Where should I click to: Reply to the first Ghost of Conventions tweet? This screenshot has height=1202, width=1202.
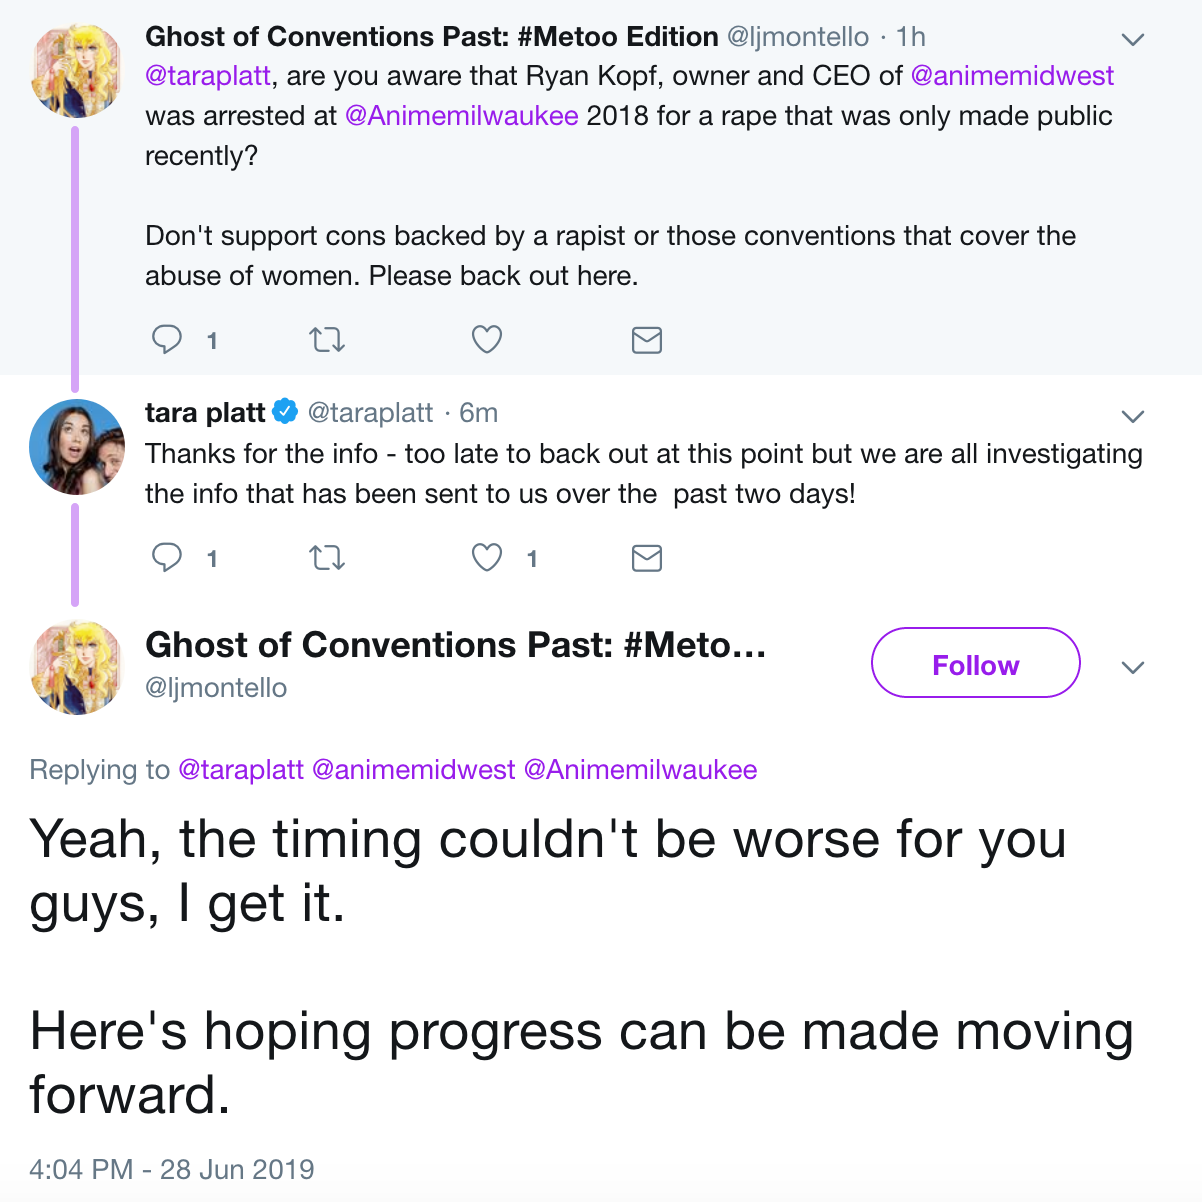click(167, 340)
